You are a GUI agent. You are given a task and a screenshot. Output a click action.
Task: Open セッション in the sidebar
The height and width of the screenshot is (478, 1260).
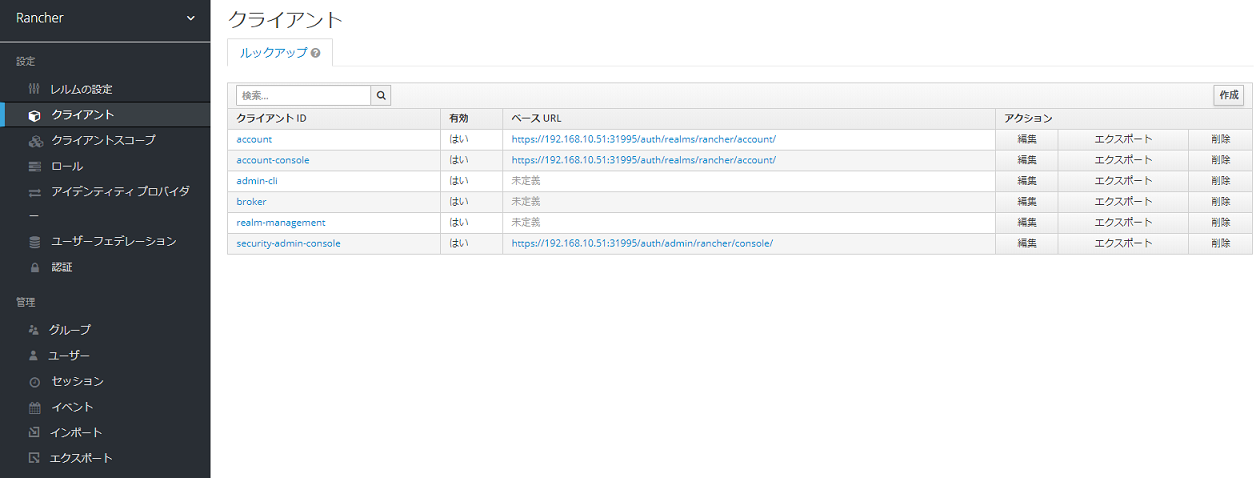point(77,382)
